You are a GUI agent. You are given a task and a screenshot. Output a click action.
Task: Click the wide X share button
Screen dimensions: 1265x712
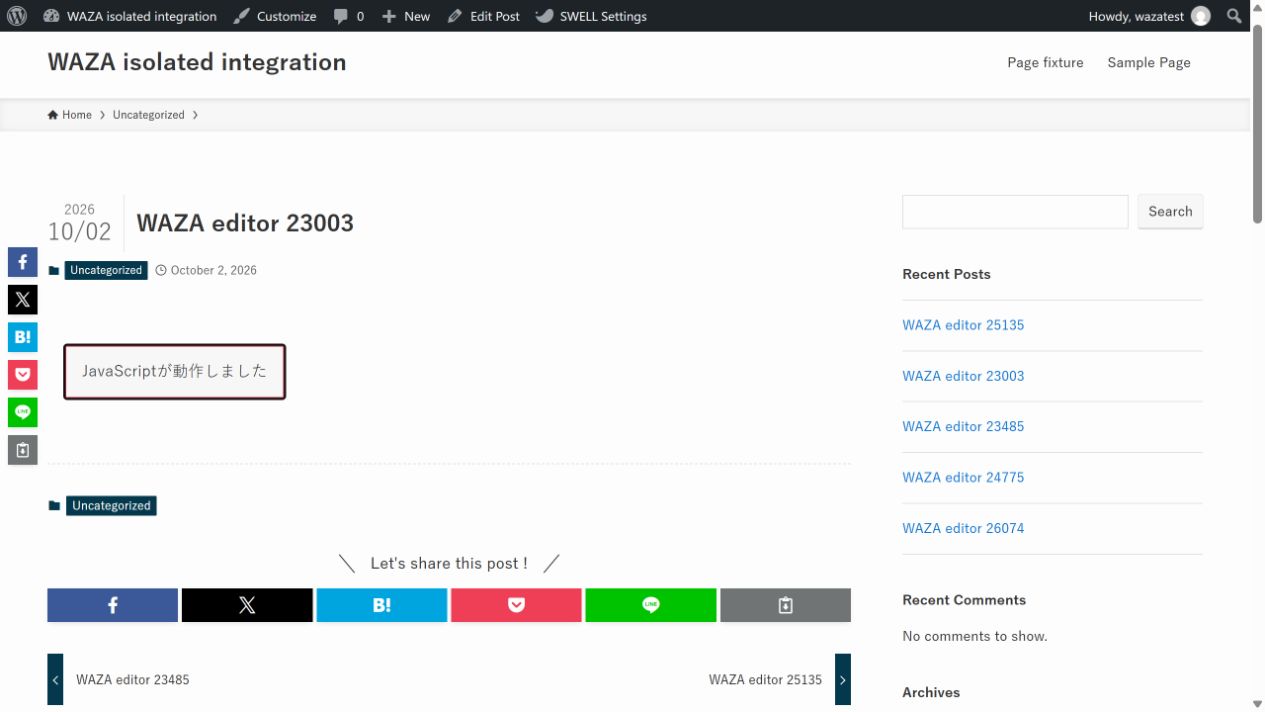(247, 605)
